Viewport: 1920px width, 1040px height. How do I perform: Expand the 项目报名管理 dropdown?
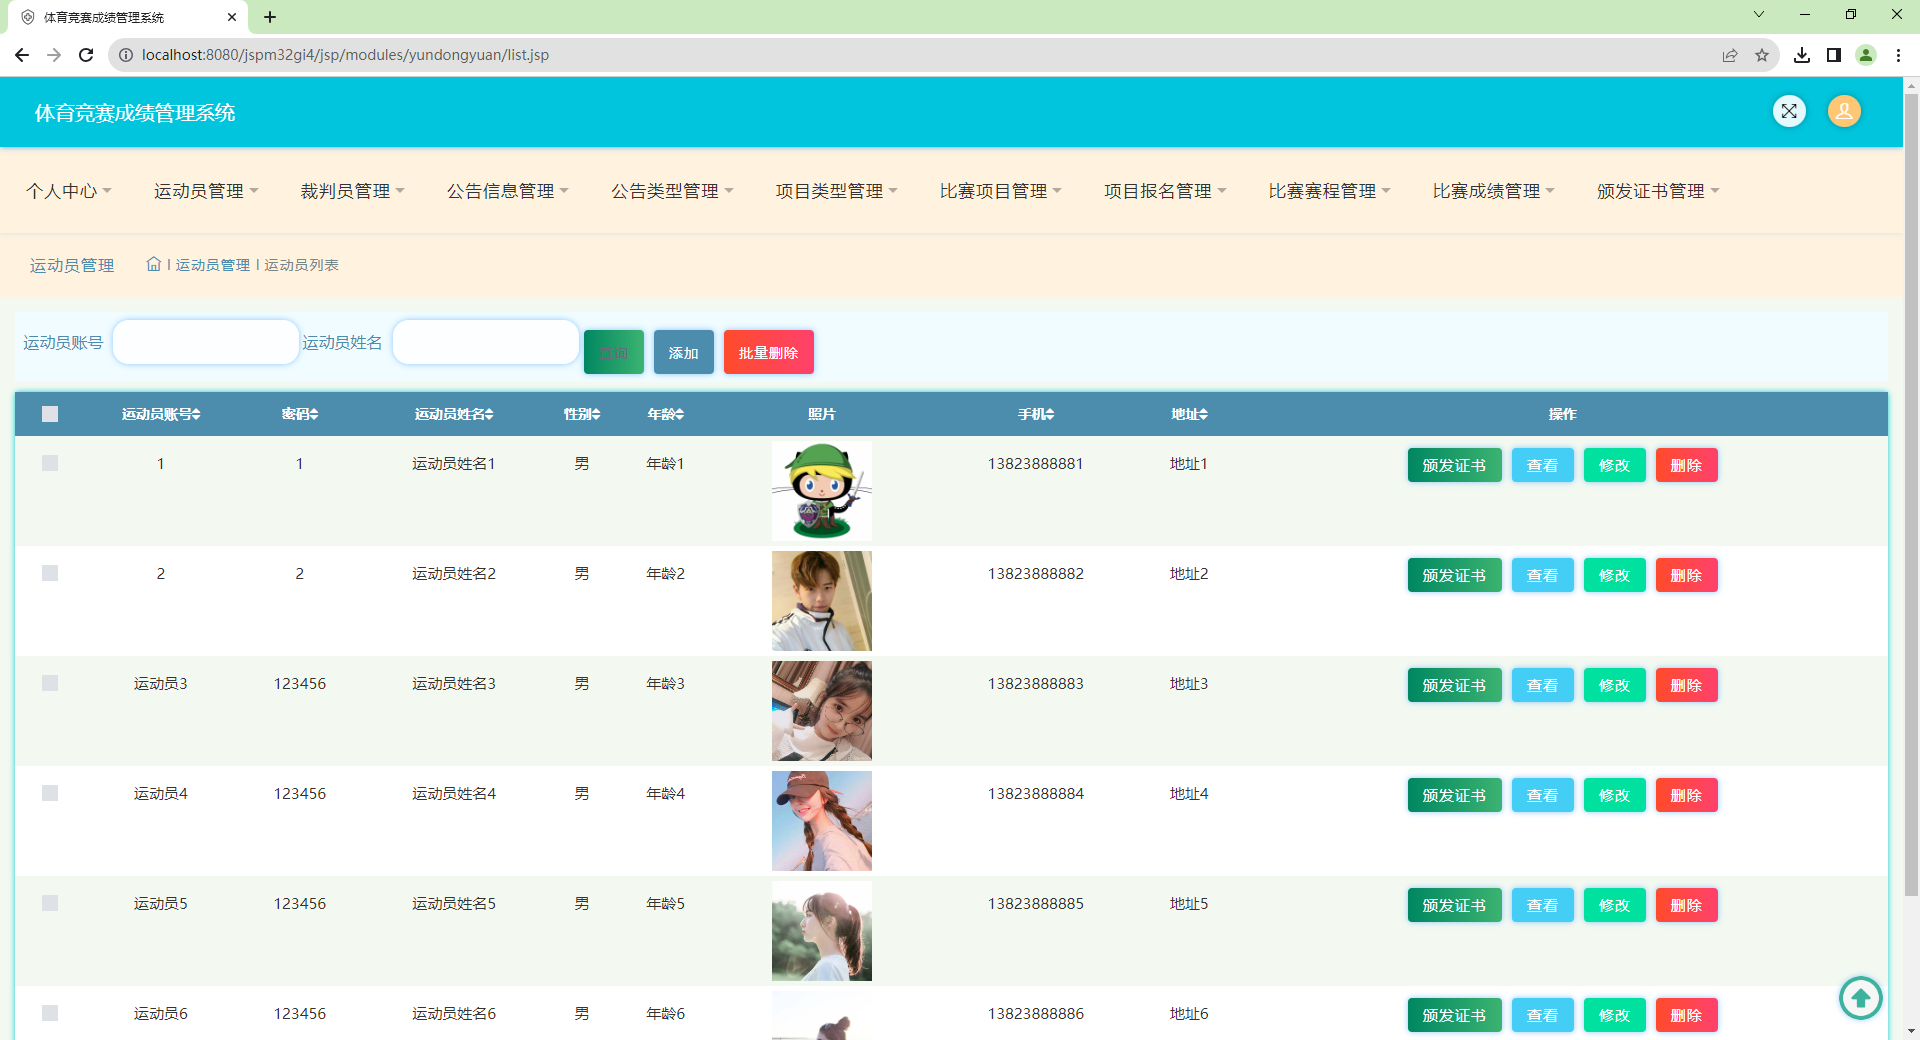1165,191
